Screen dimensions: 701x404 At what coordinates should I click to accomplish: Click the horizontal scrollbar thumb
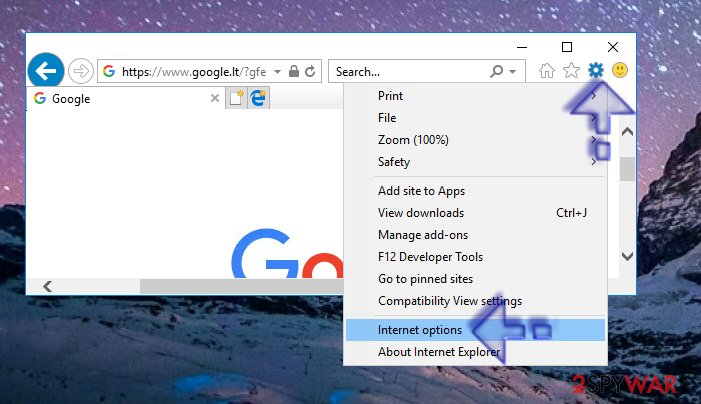[x=242, y=286]
